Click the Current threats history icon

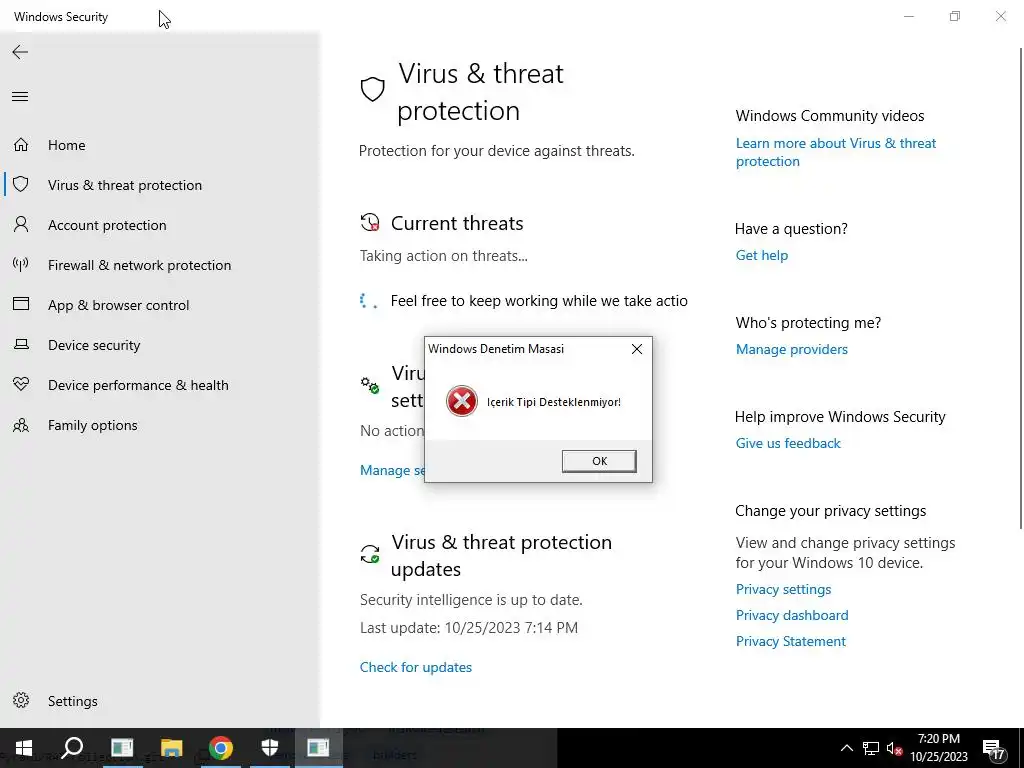point(370,223)
